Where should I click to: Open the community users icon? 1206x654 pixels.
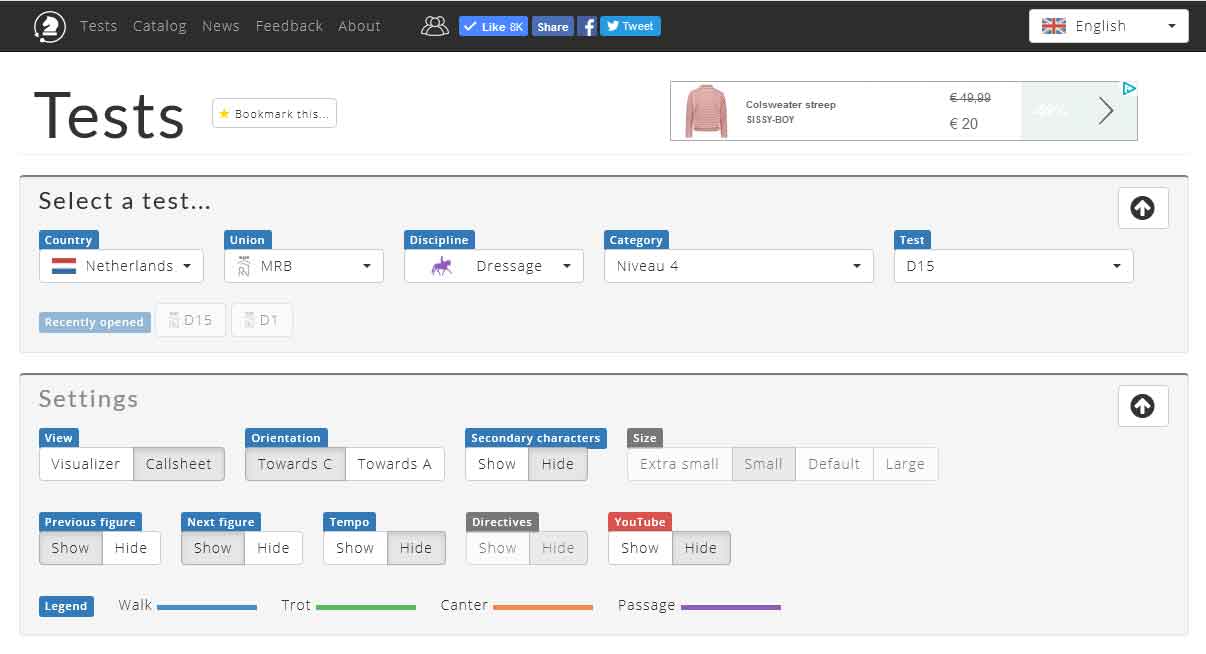435,26
